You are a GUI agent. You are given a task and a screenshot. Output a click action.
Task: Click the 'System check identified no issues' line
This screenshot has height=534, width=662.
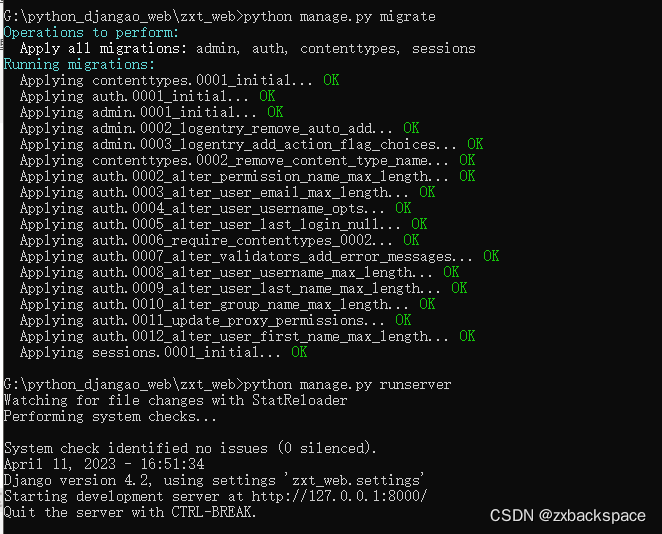(190, 448)
